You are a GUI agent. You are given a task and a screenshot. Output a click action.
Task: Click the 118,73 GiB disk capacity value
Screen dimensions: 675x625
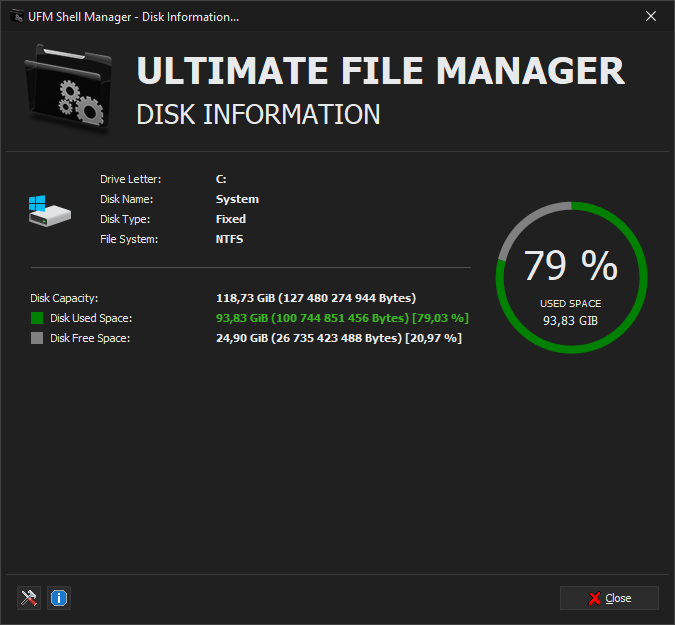pyautogui.click(x=316, y=298)
